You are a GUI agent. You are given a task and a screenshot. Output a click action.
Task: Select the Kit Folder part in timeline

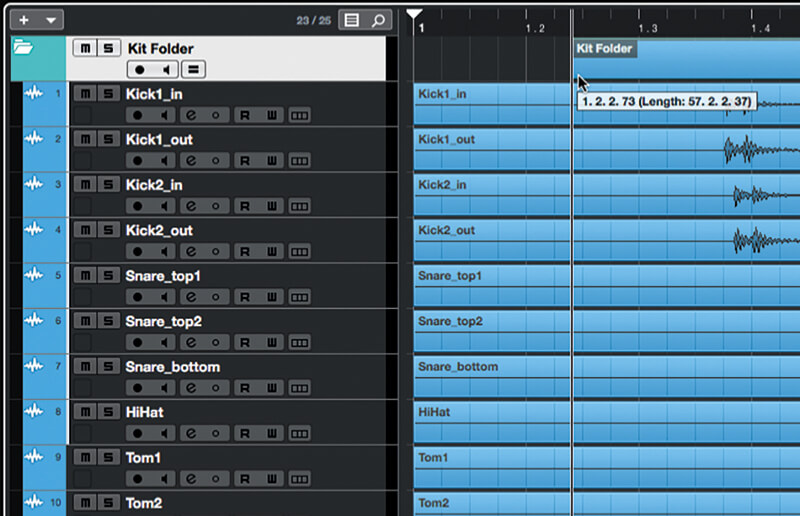[686, 58]
